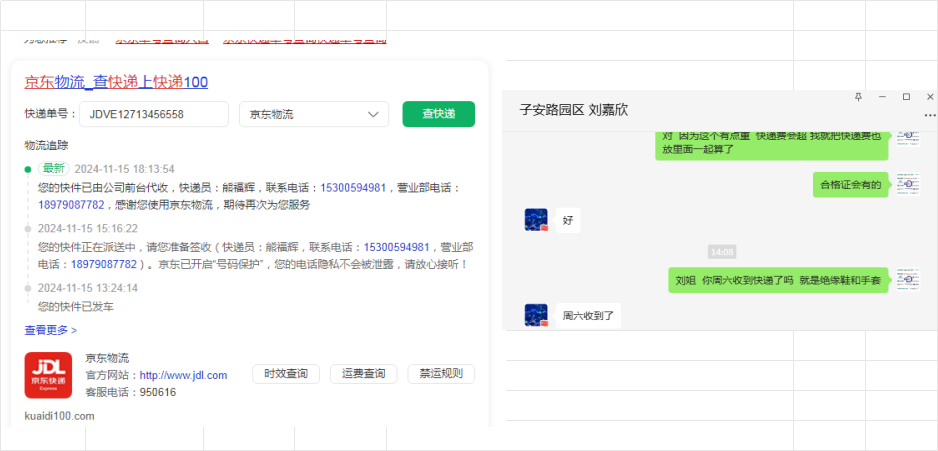
Task: Click the received message 周六收到了
Action: [589, 315]
